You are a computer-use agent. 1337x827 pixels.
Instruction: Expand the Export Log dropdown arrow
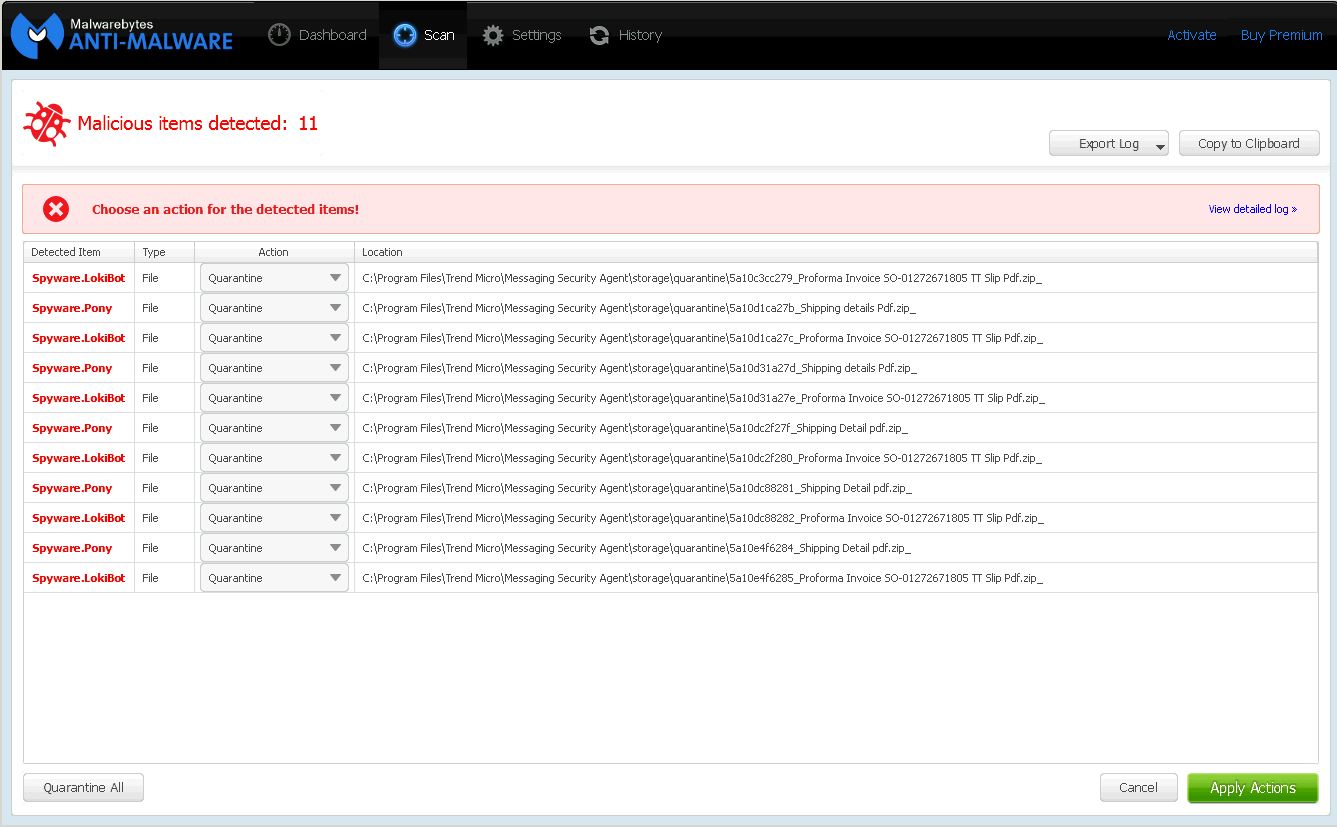[x=1160, y=145]
